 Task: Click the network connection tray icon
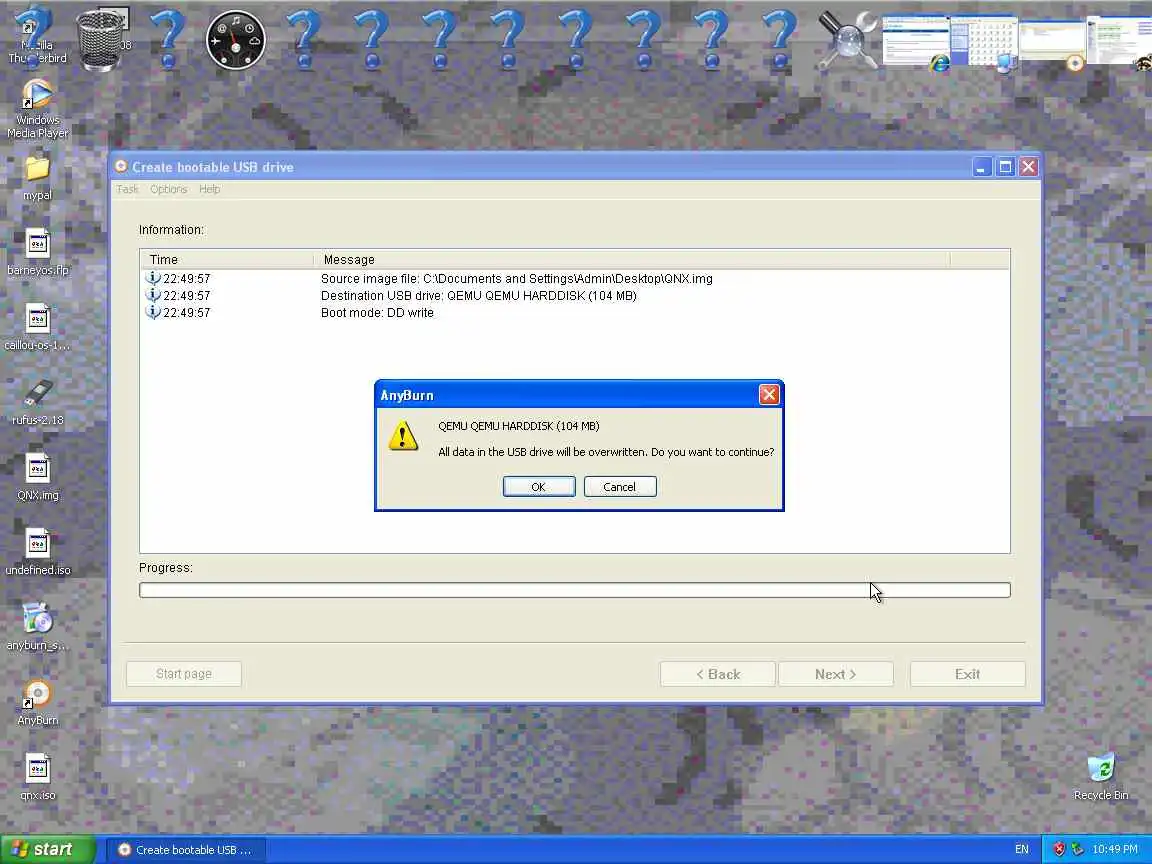pos(1077,849)
